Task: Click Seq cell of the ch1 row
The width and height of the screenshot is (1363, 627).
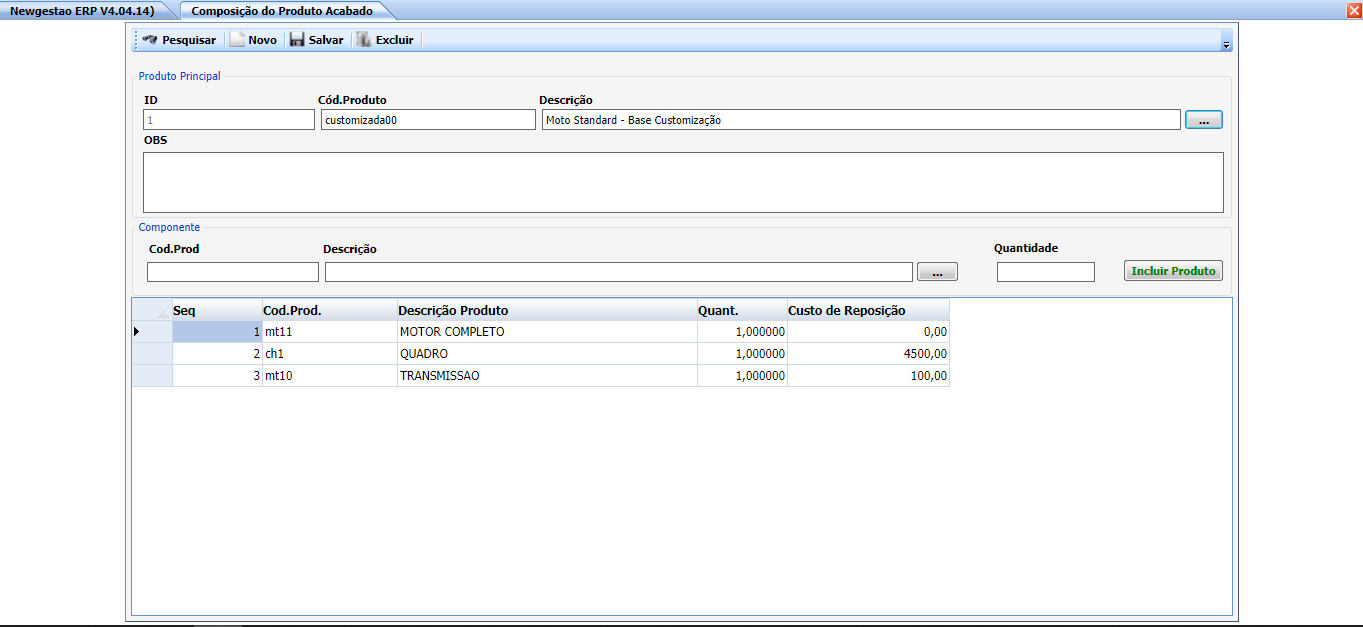Action: pyautogui.click(x=217, y=353)
